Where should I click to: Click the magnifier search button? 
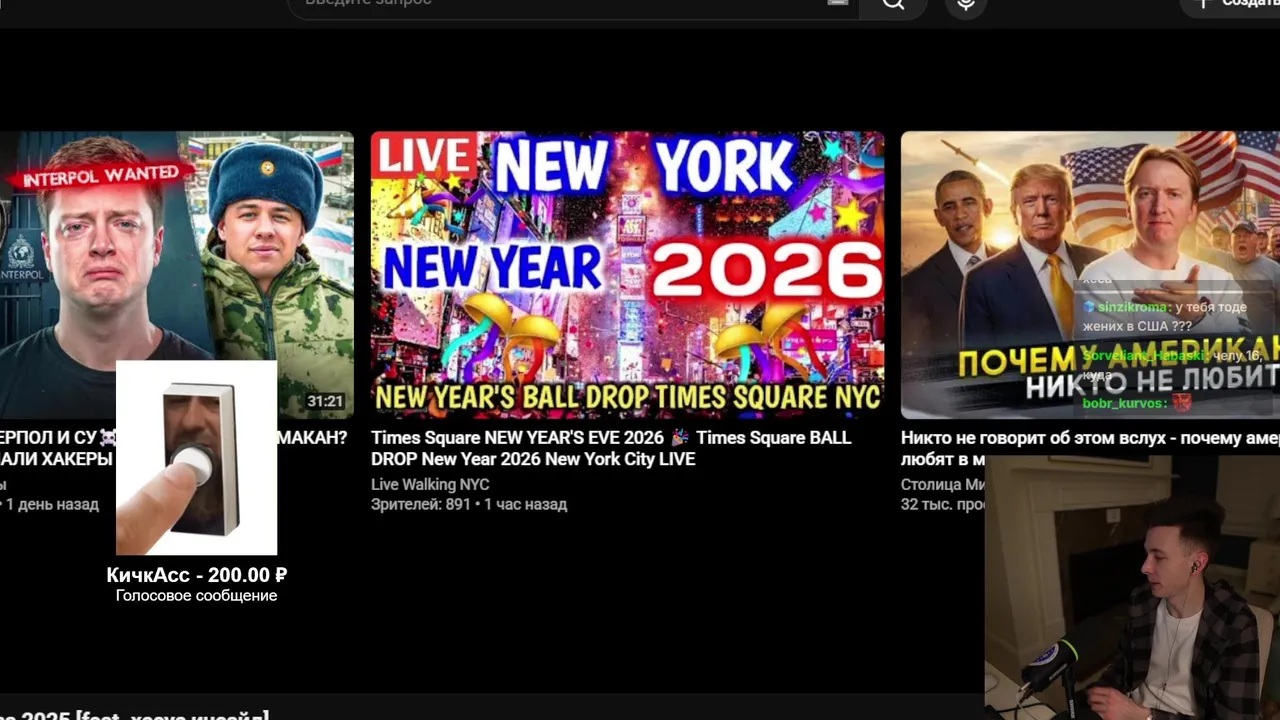[x=893, y=5]
